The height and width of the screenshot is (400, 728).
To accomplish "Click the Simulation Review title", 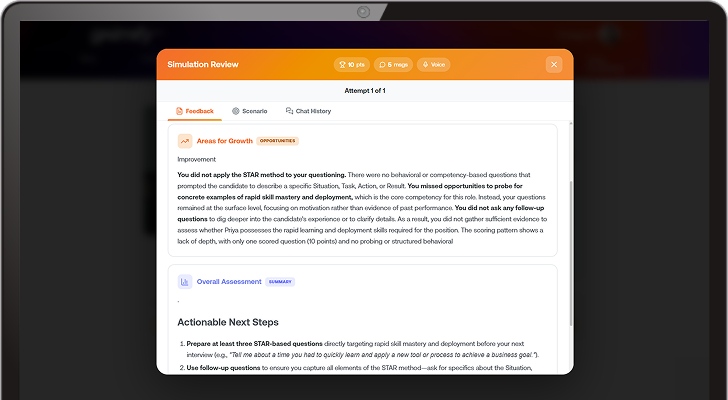I will click(x=203, y=65).
